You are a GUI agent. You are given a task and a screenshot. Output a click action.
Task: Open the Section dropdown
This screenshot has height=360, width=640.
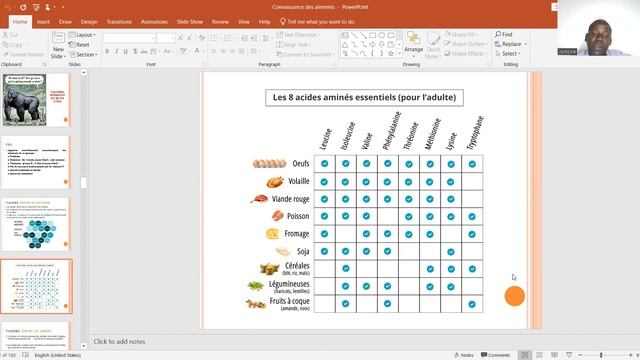tap(84, 54)
